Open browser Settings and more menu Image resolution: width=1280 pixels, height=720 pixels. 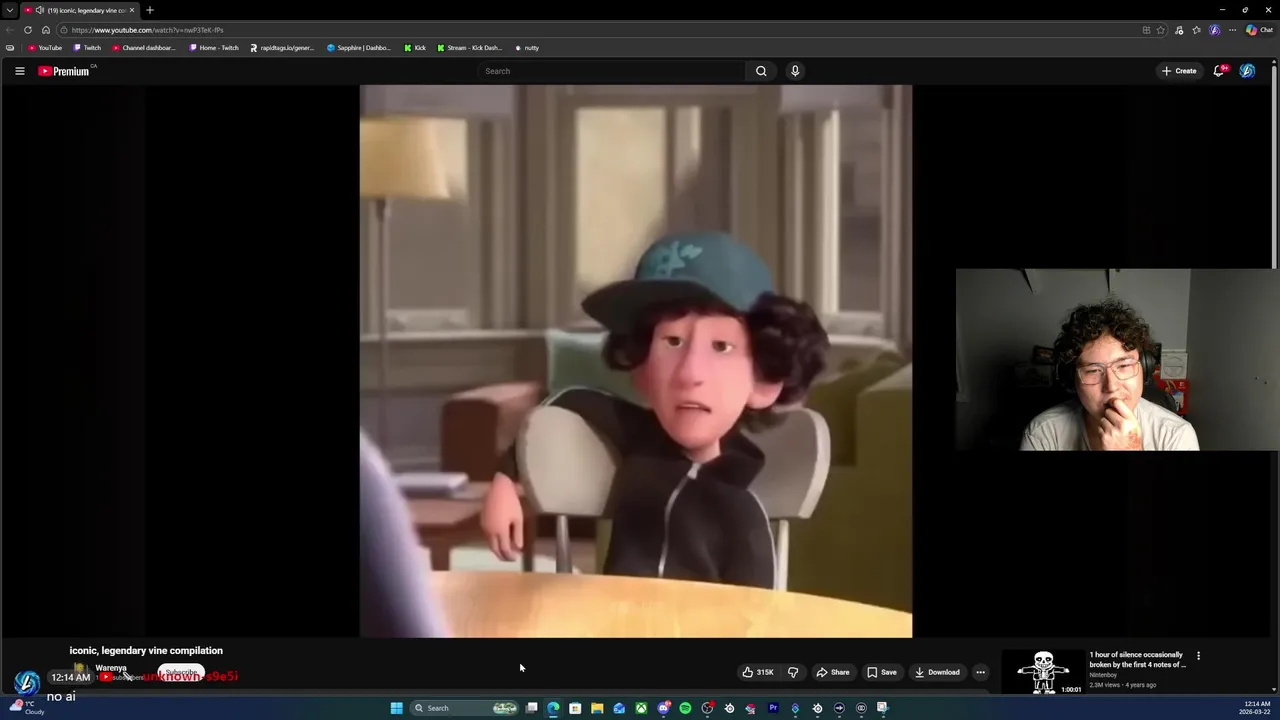1233,30
